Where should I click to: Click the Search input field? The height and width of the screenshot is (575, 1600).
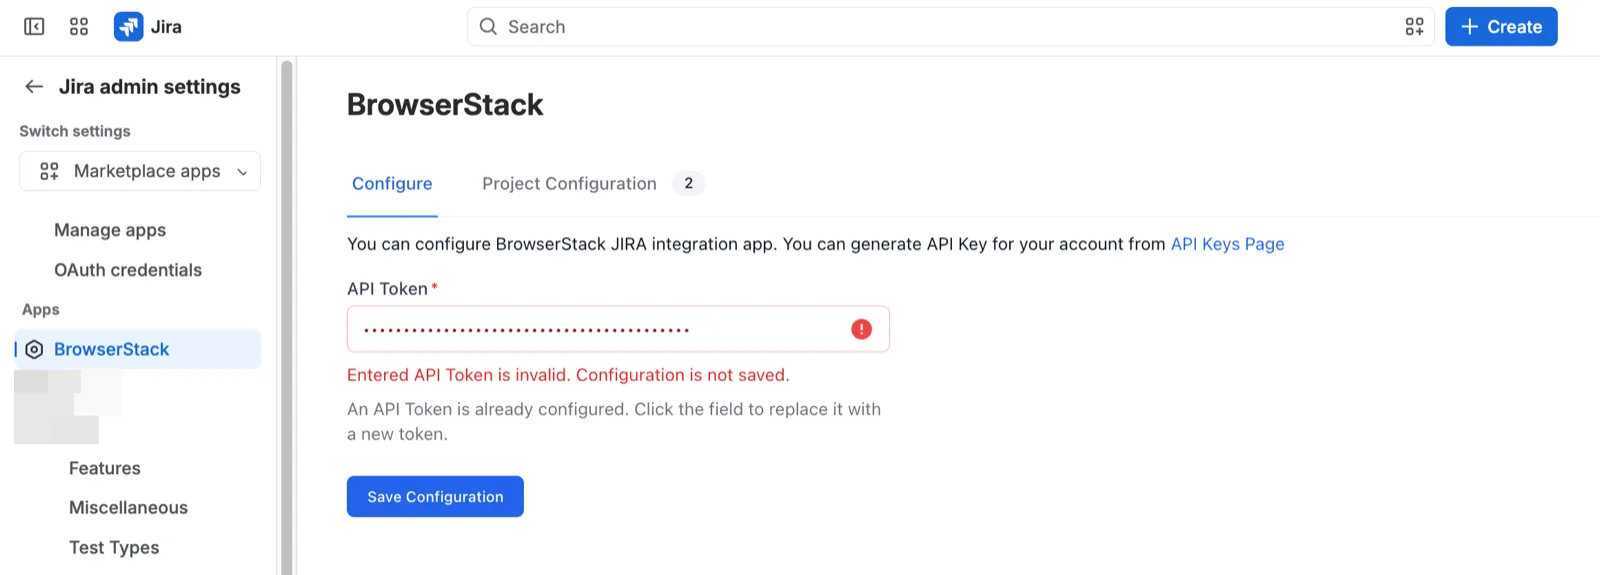[x=950, y=27]
